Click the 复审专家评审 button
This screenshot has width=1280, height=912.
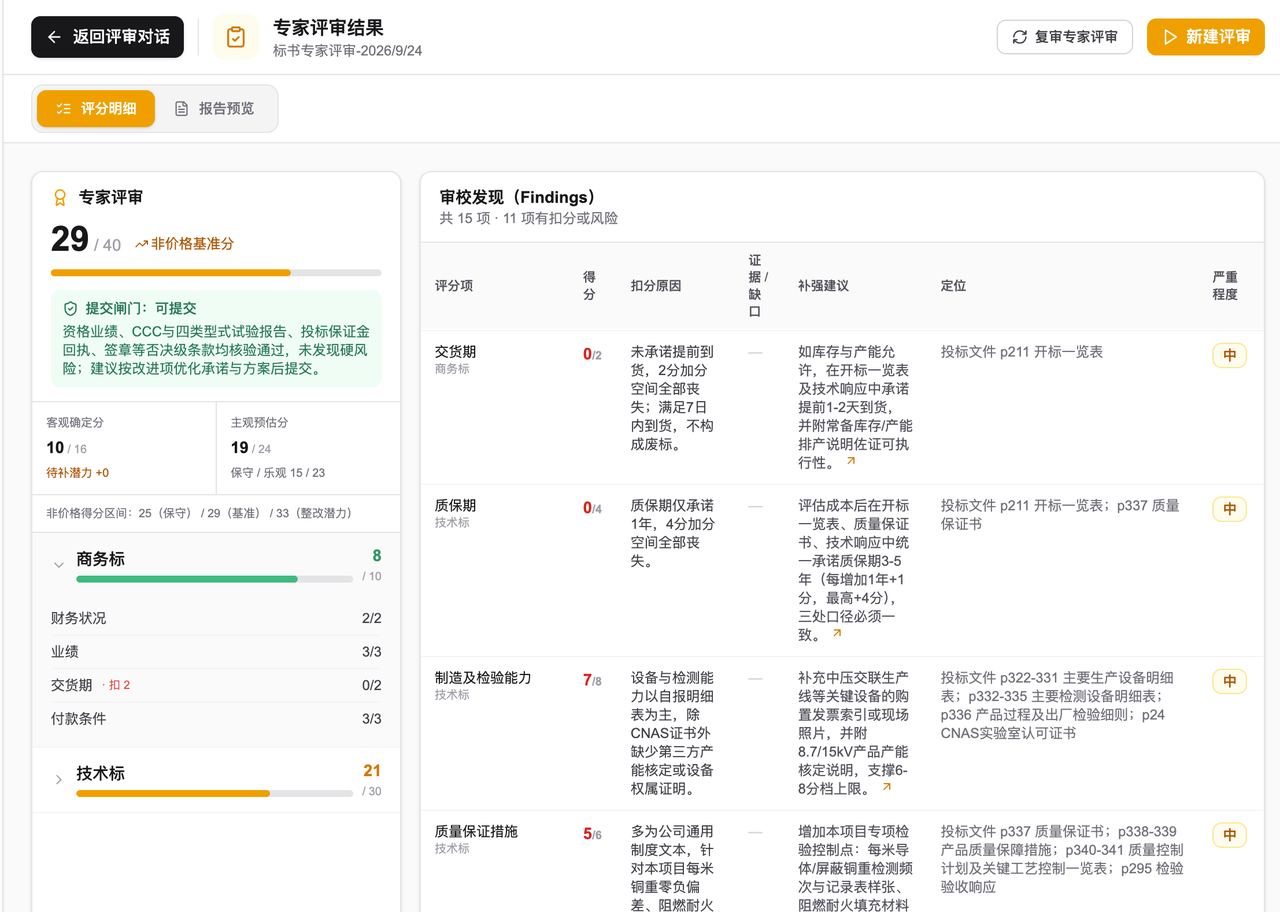click(x=1064, y=37)
